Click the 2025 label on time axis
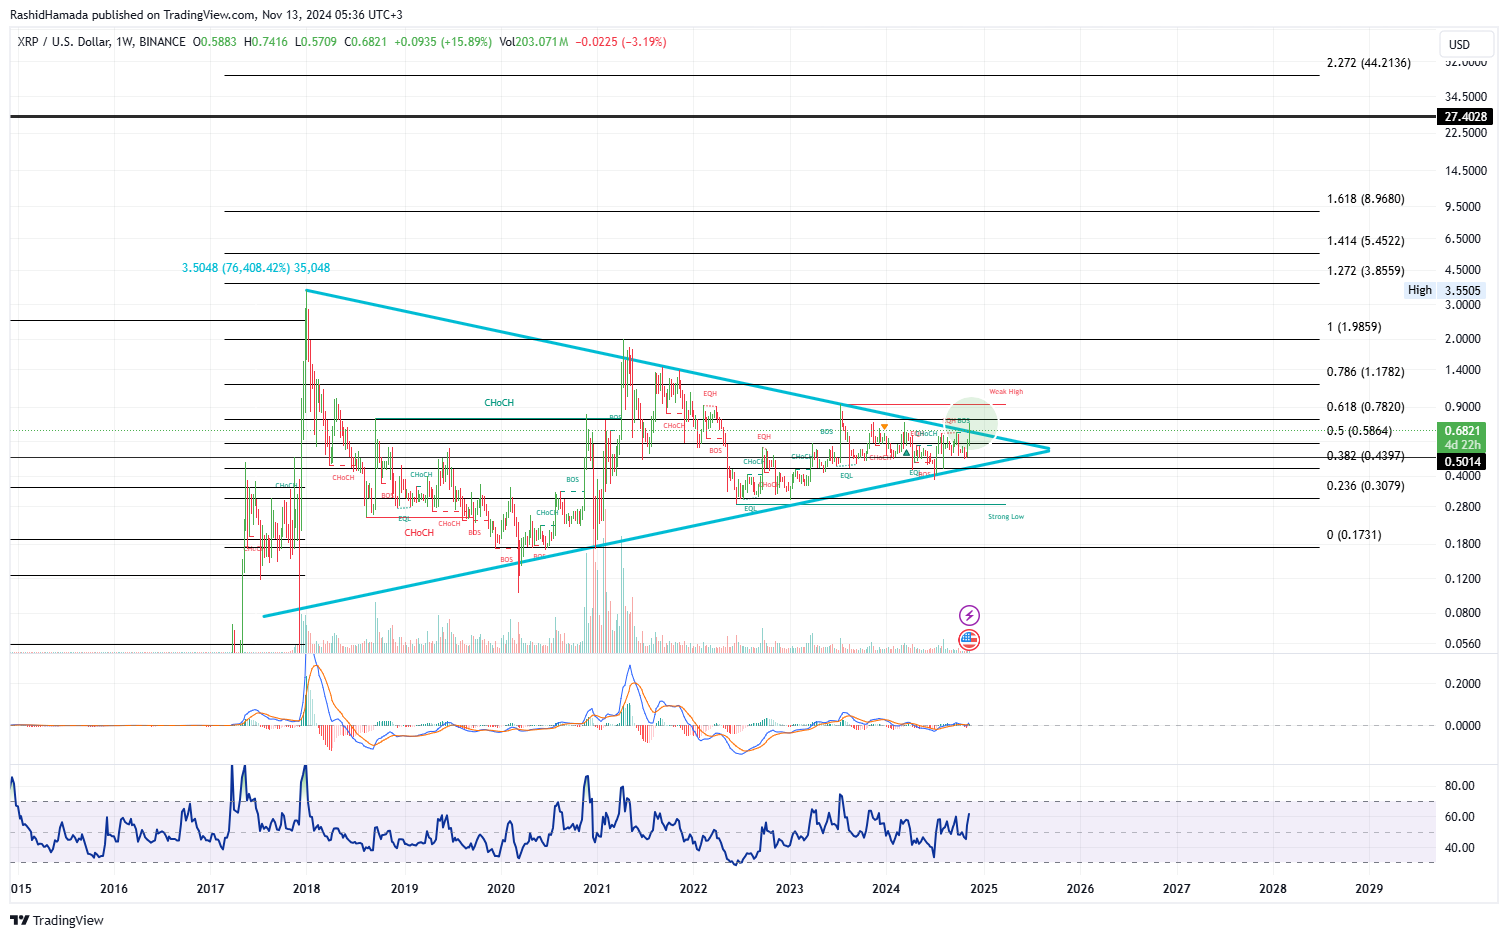 click(984, 889)
